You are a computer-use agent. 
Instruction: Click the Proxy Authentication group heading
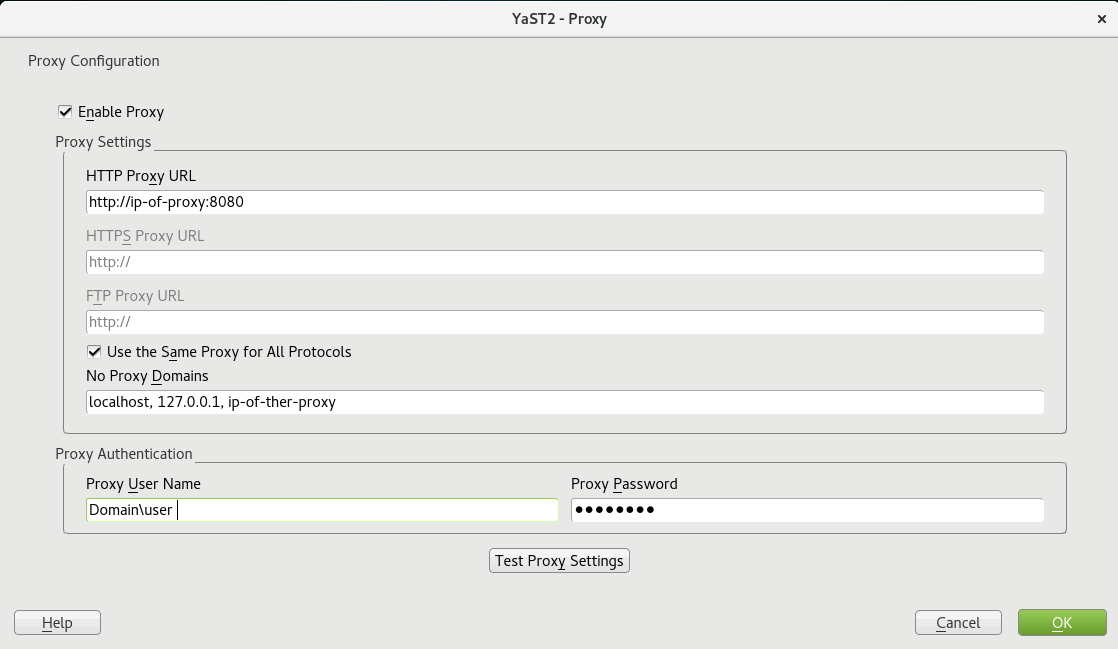click(124, 454)
